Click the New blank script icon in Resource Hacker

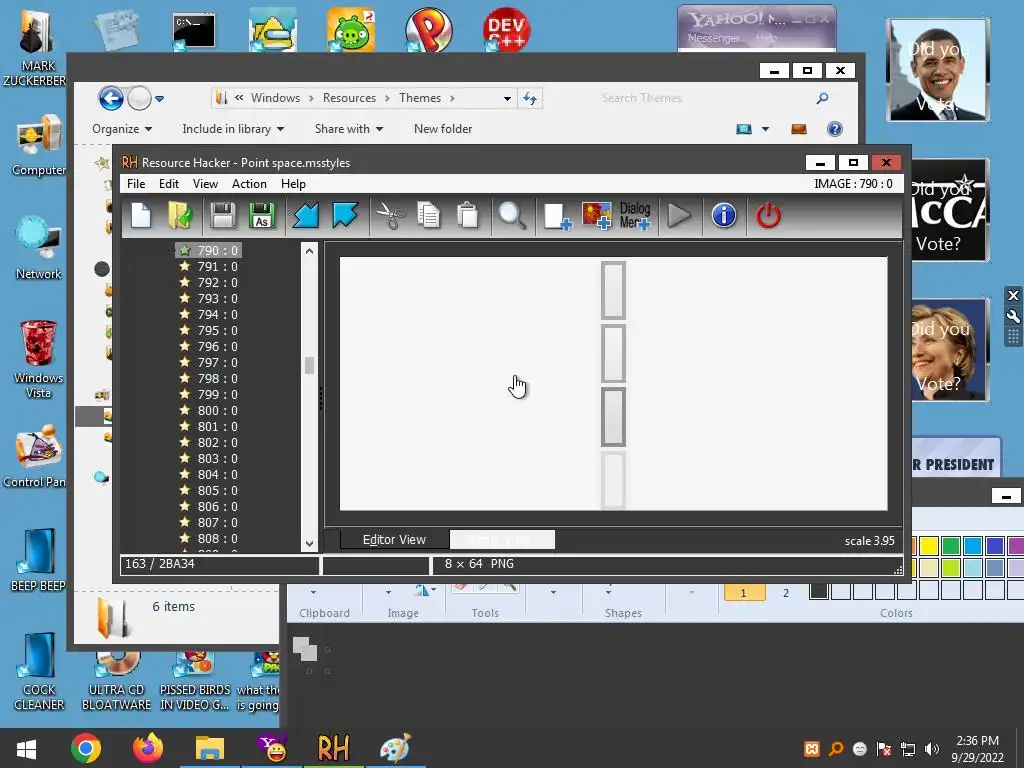(141, 216)
